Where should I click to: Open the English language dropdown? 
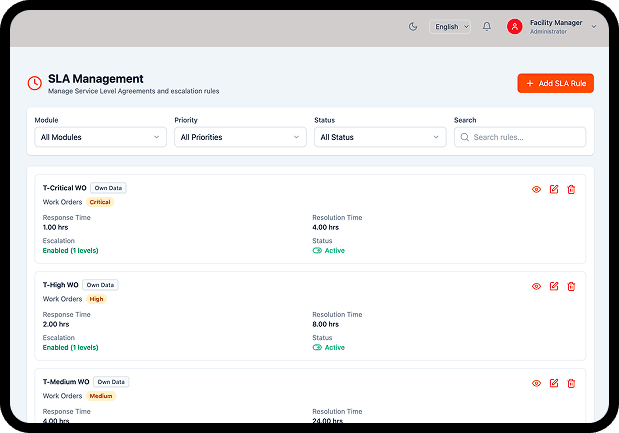point(450,26)
